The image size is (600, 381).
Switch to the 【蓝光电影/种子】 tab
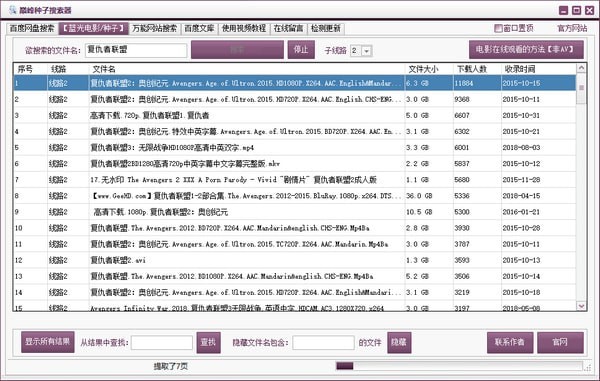pyautogui.click(x=93, y=28)
